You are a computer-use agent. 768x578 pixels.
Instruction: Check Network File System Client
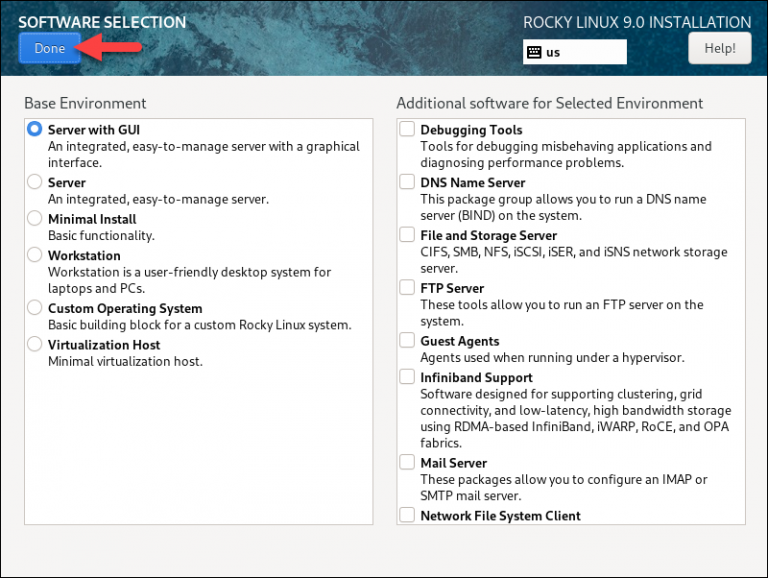[x=407, y=515]
